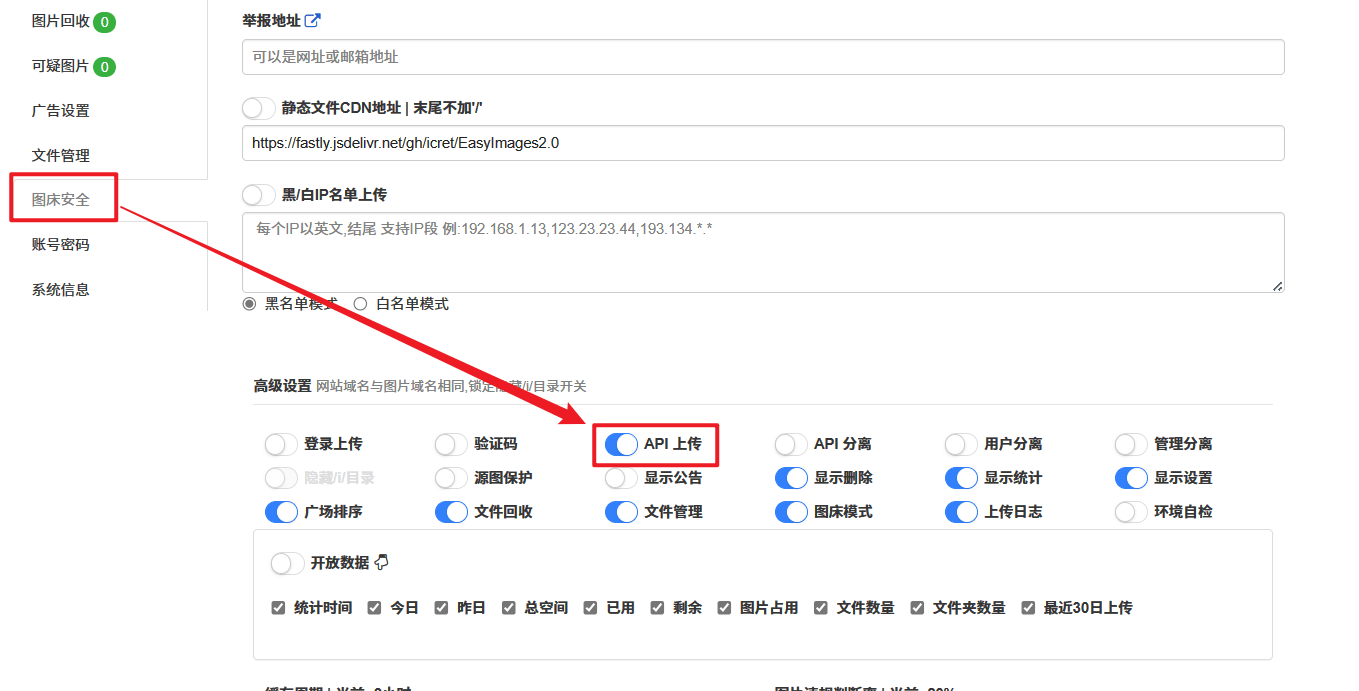This screenshot has height=691, width=1359.
Task: Enable the 登录上传 switch
Action: click(281, 444)
